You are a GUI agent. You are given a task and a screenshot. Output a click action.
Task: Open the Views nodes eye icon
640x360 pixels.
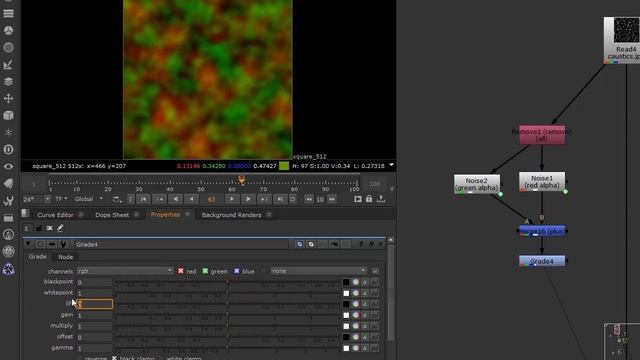coord(8,167)
